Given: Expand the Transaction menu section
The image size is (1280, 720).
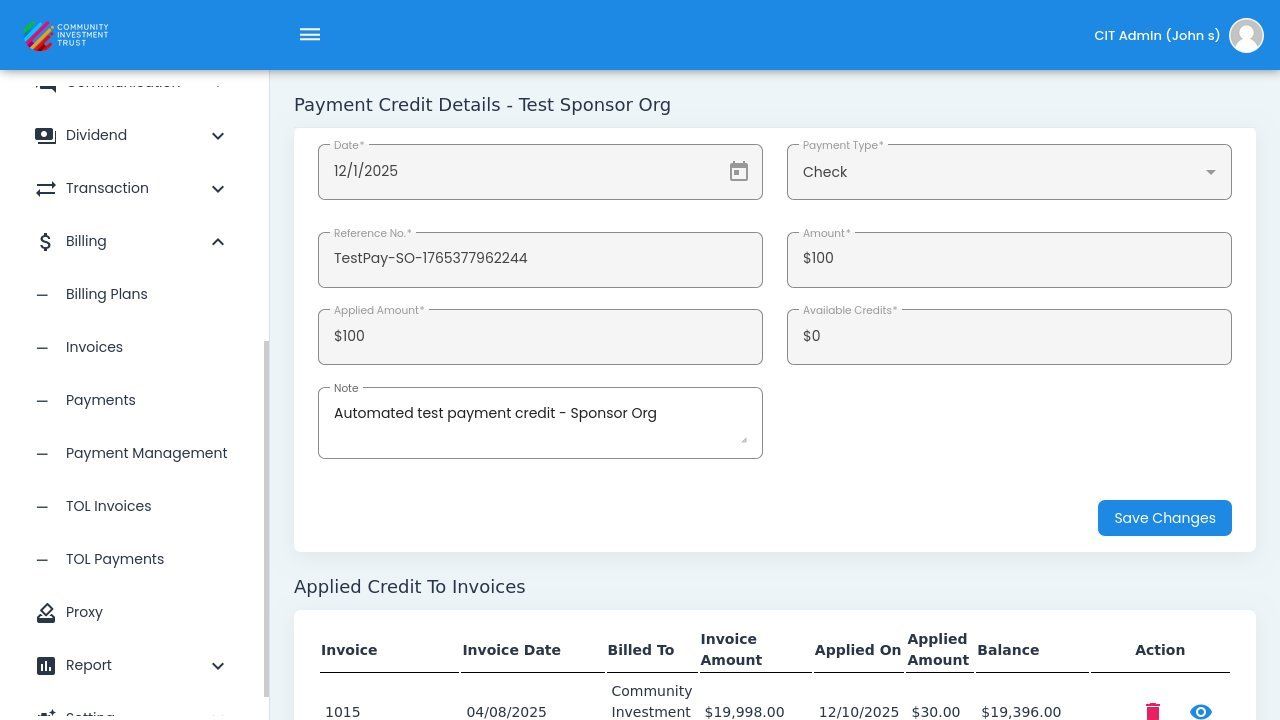Looking at the screenshot, I should coord(218,189).
